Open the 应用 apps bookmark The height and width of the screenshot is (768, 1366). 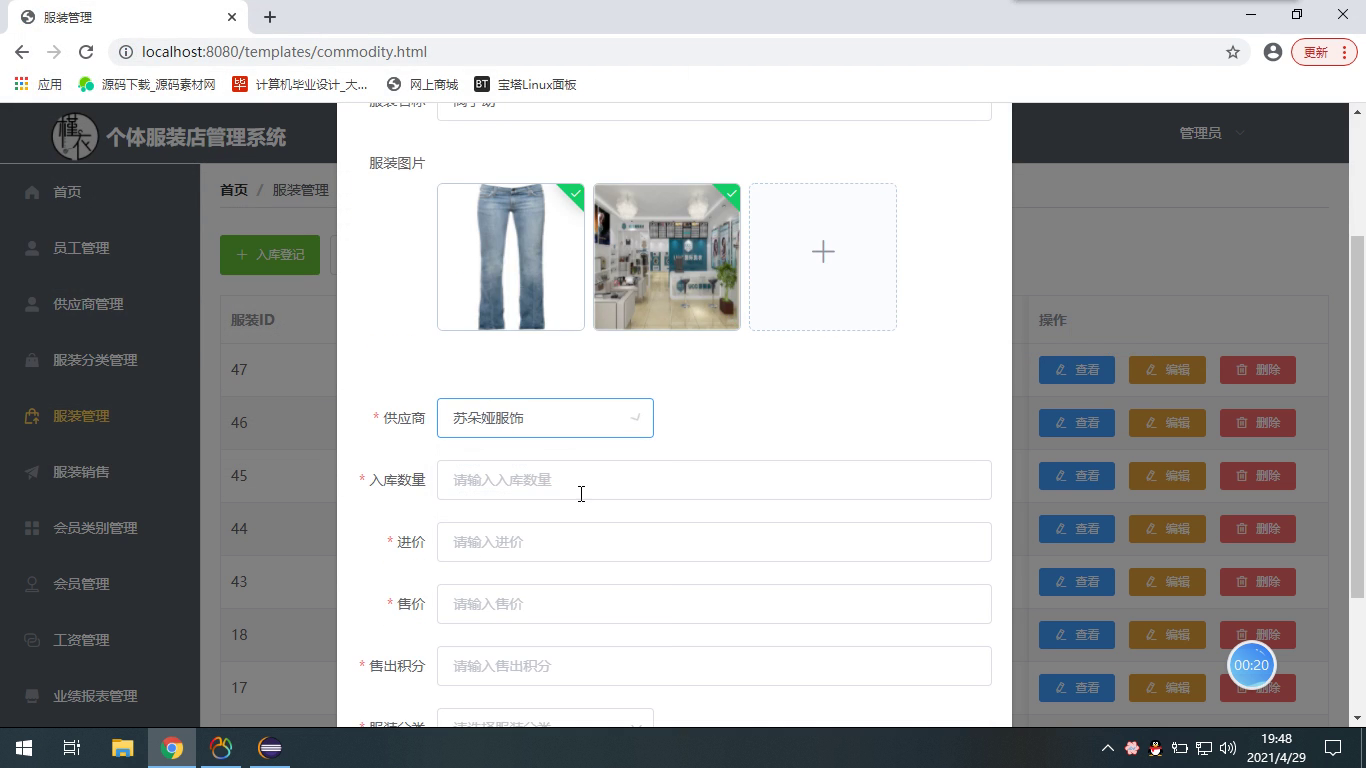click(x=38, y=85)
